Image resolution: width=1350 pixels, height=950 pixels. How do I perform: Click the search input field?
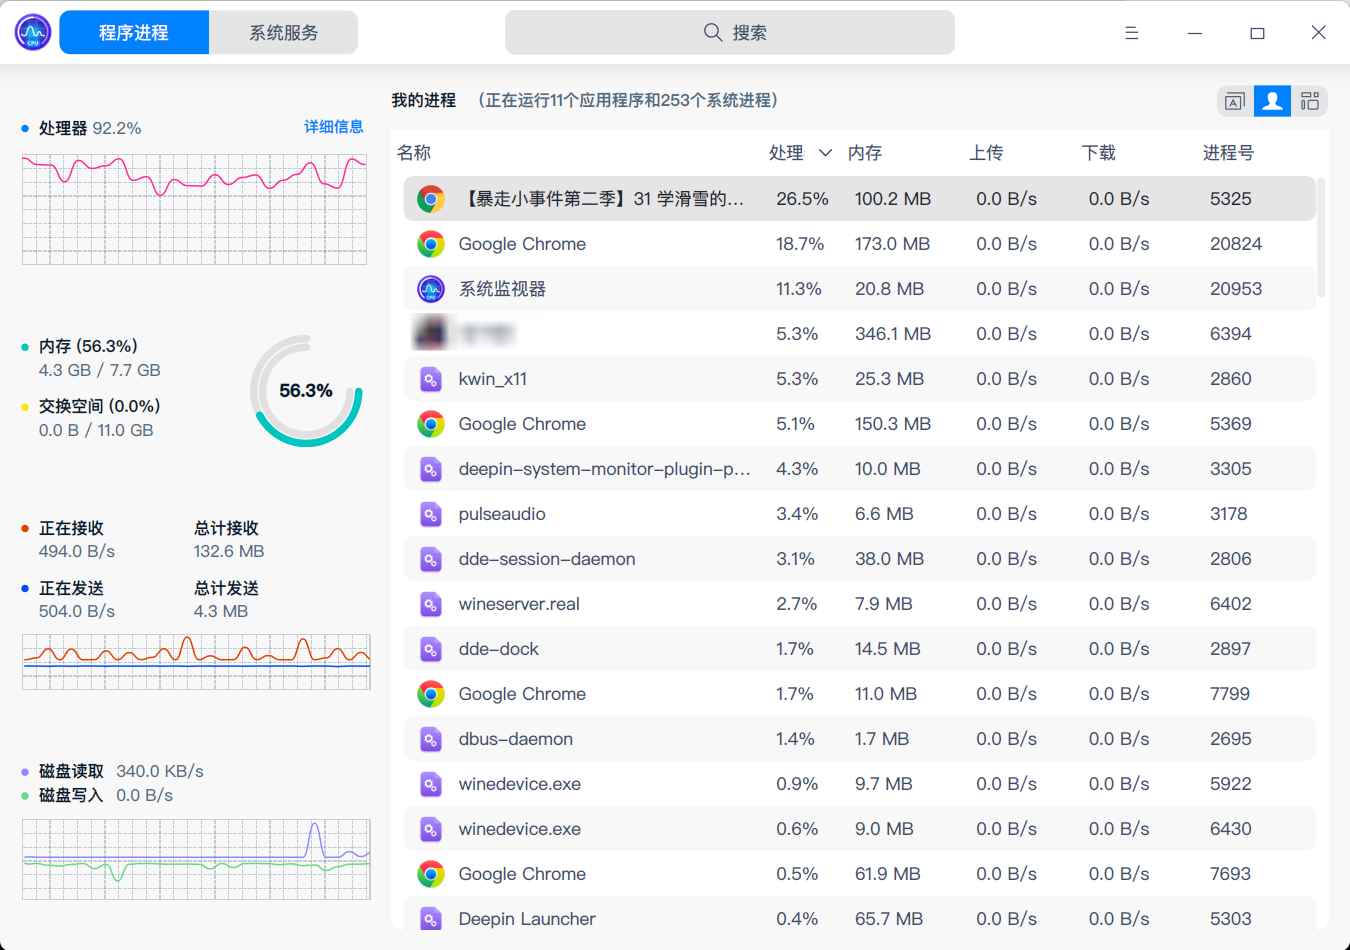[729, 32]
